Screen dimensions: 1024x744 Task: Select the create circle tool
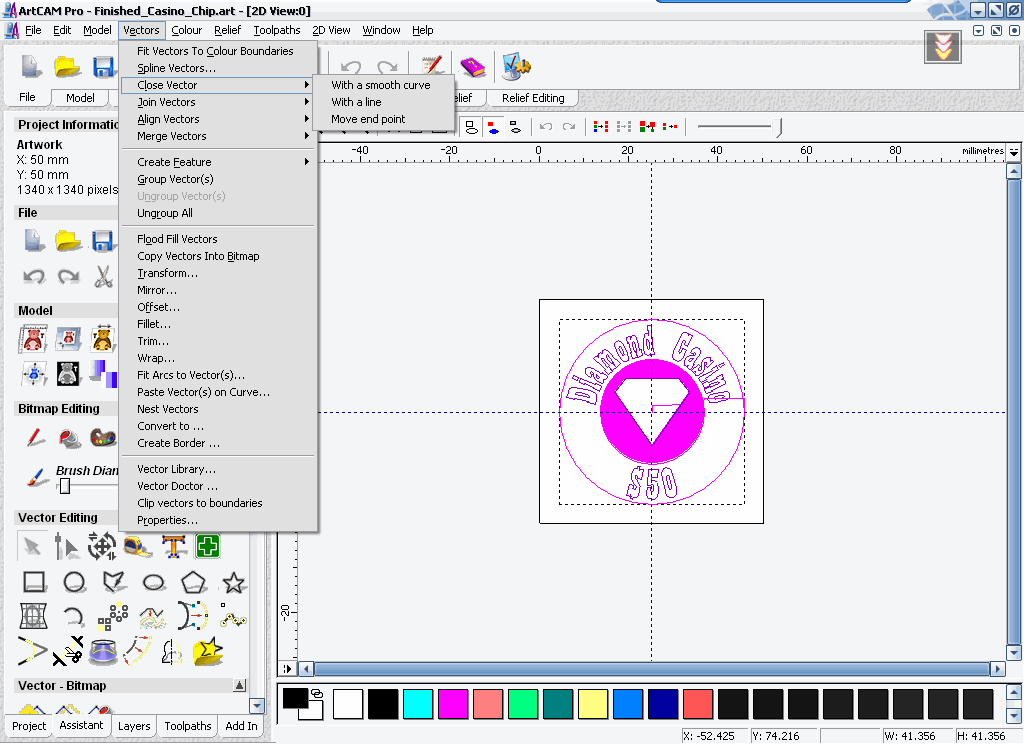click(74, 581)
